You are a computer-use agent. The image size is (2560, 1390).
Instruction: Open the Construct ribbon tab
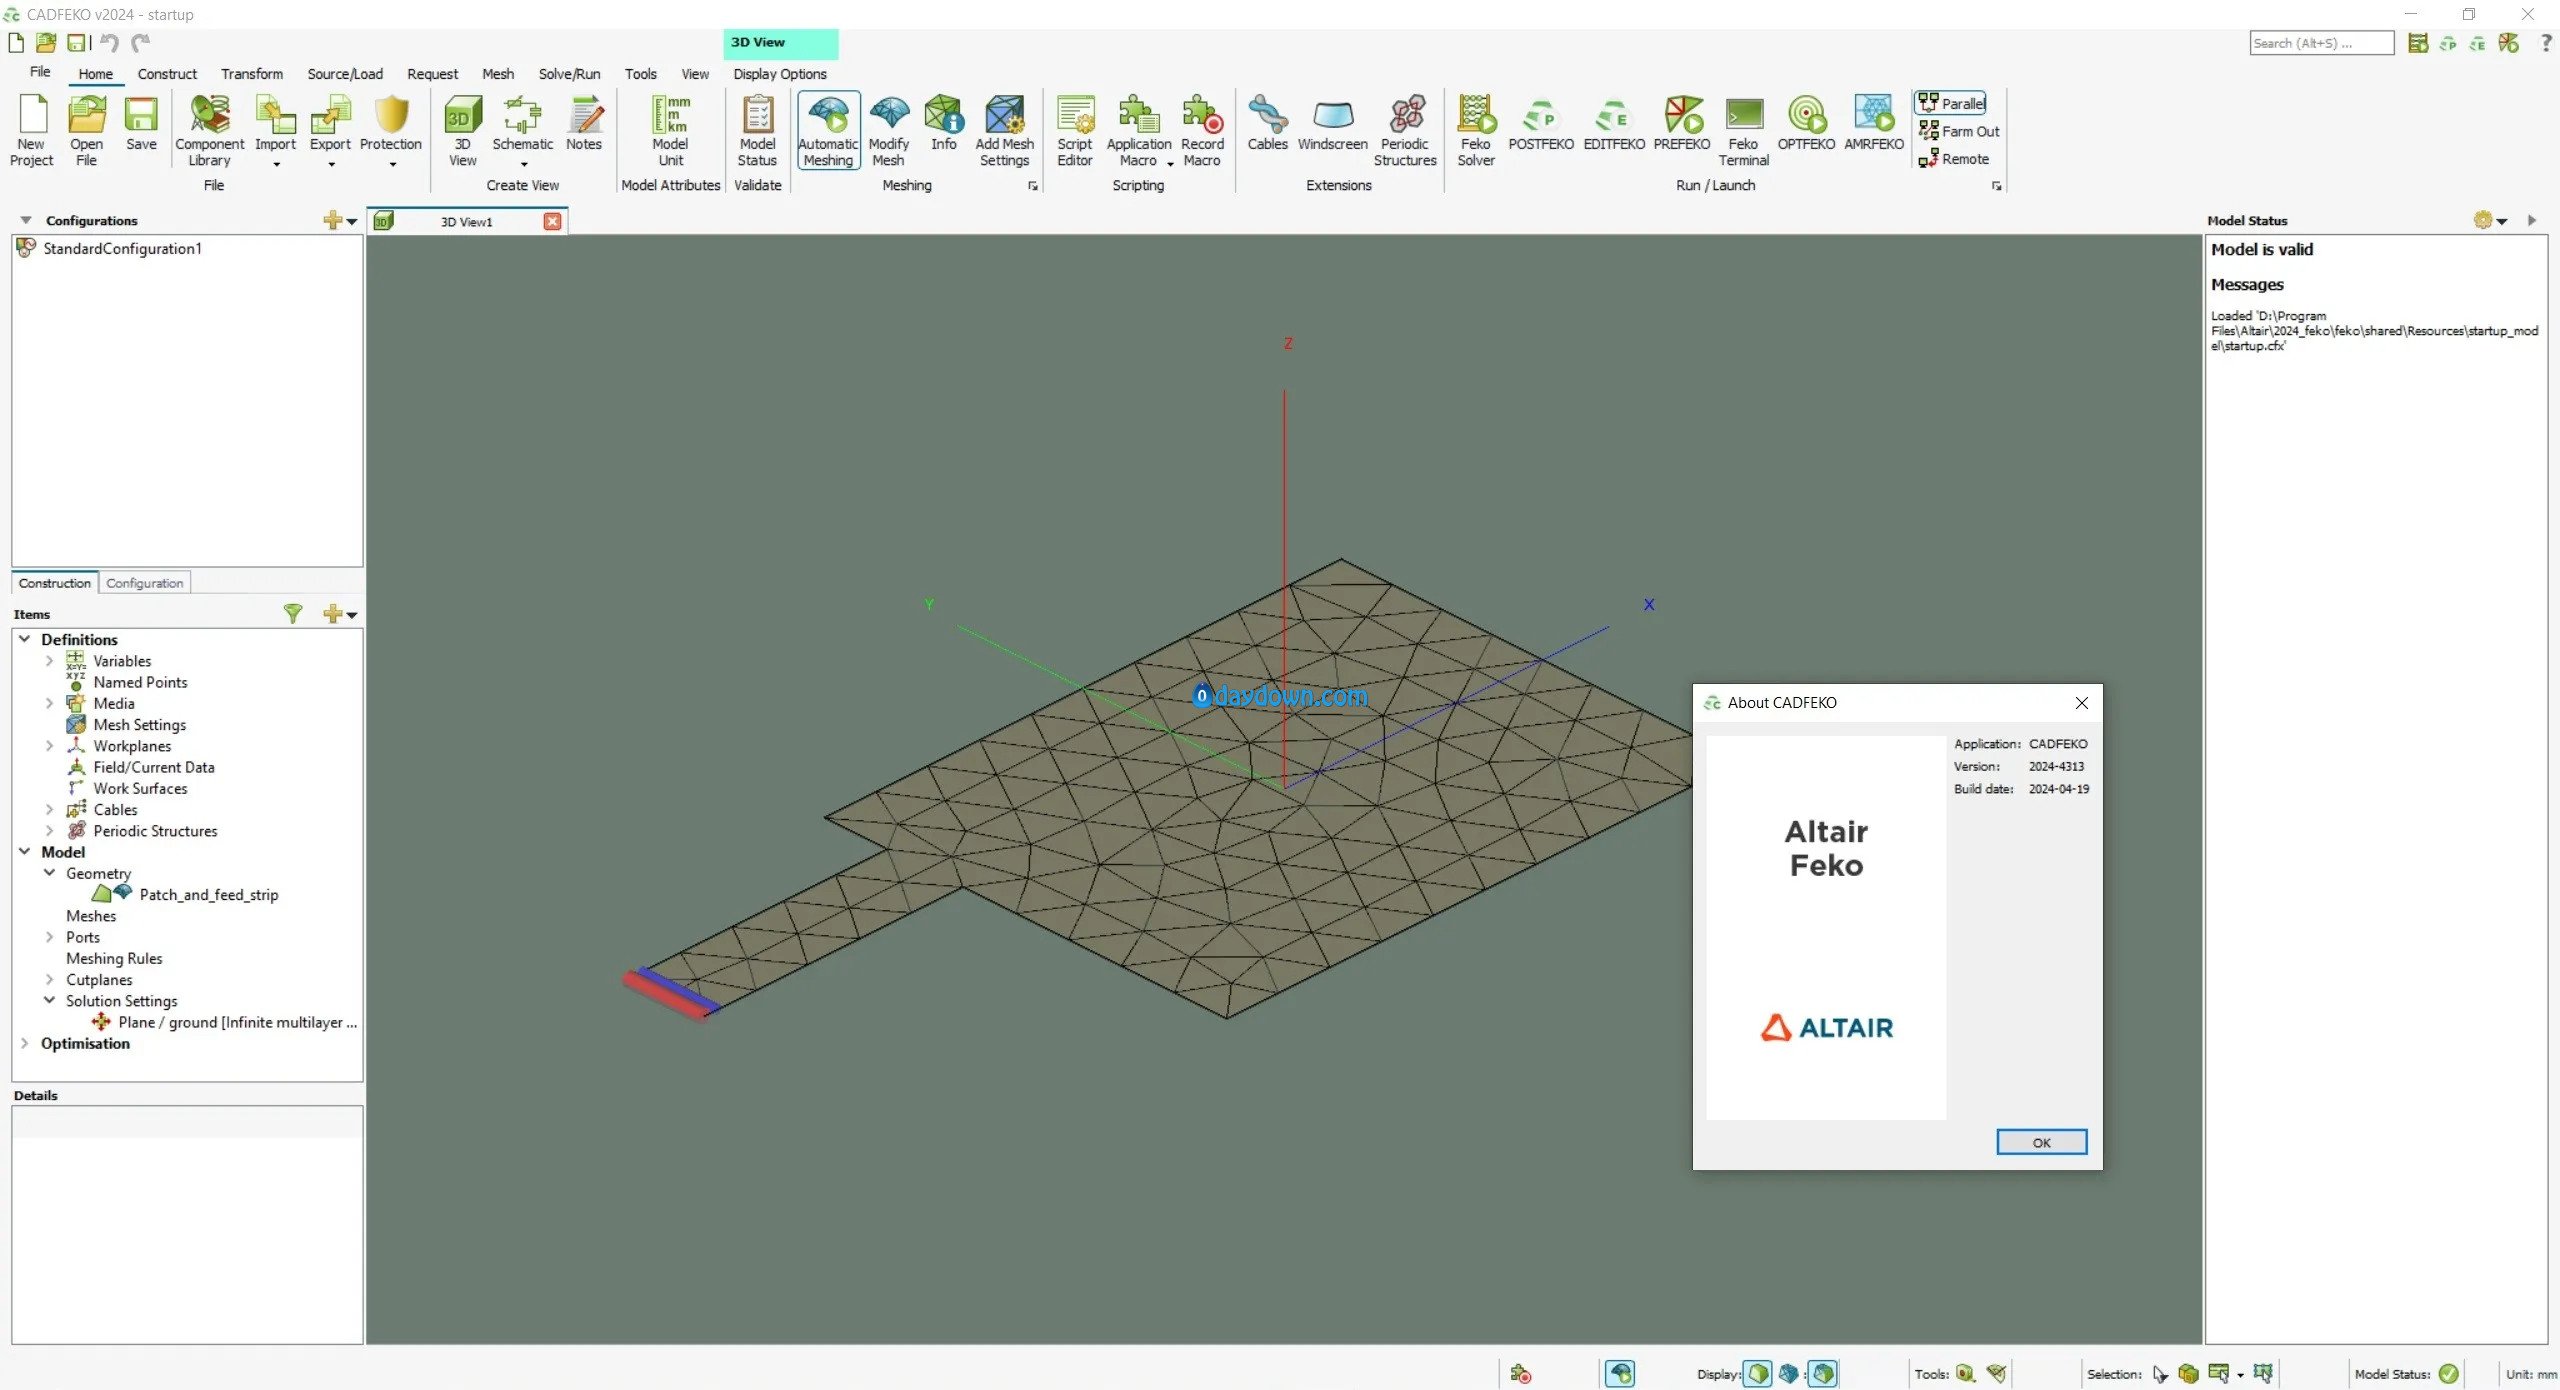167,74
